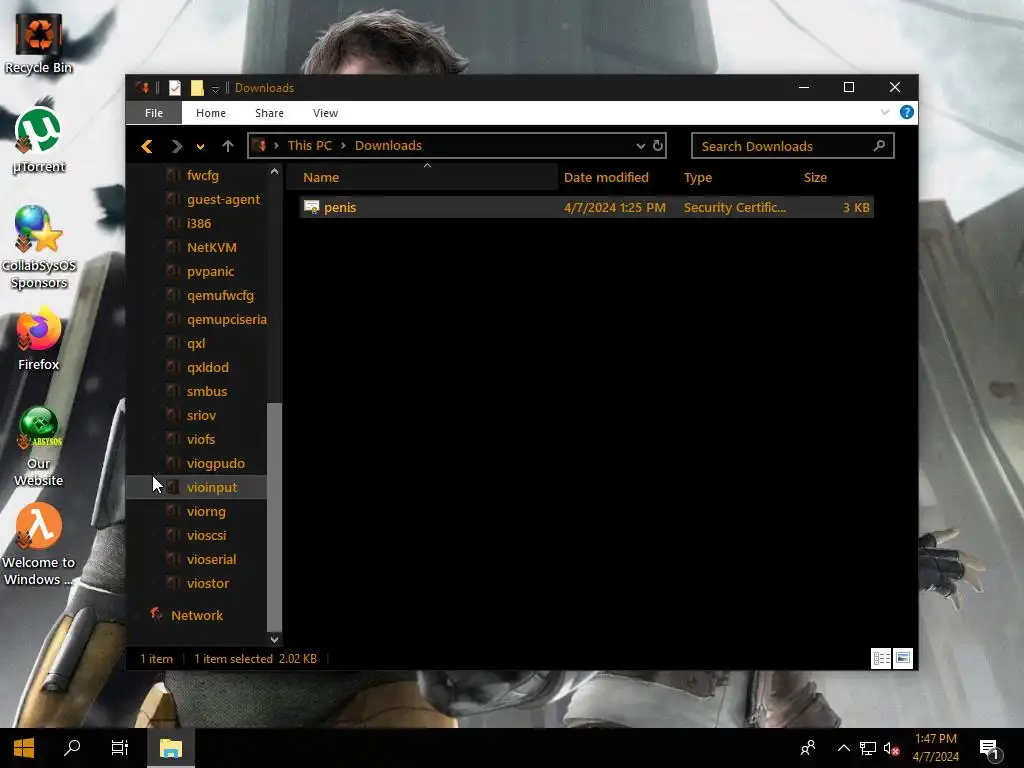1024x768 pixels.
Task: Open Explorer help question mark icon
Action: coord(906,112)
